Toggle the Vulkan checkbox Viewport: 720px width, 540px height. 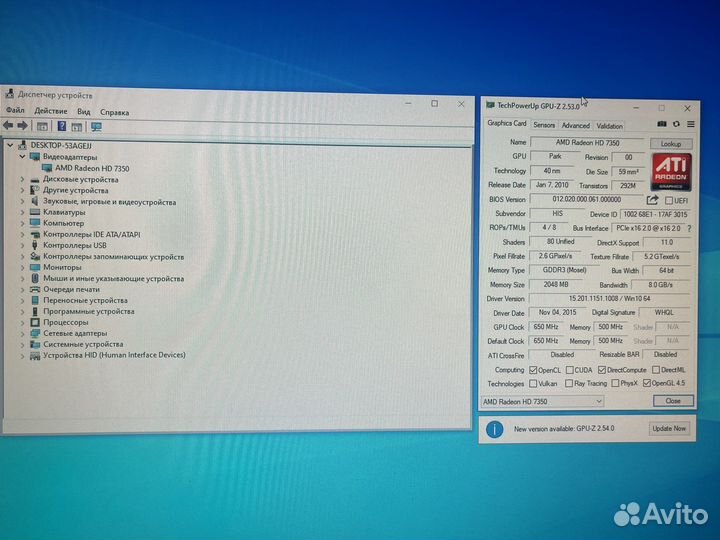534,383
